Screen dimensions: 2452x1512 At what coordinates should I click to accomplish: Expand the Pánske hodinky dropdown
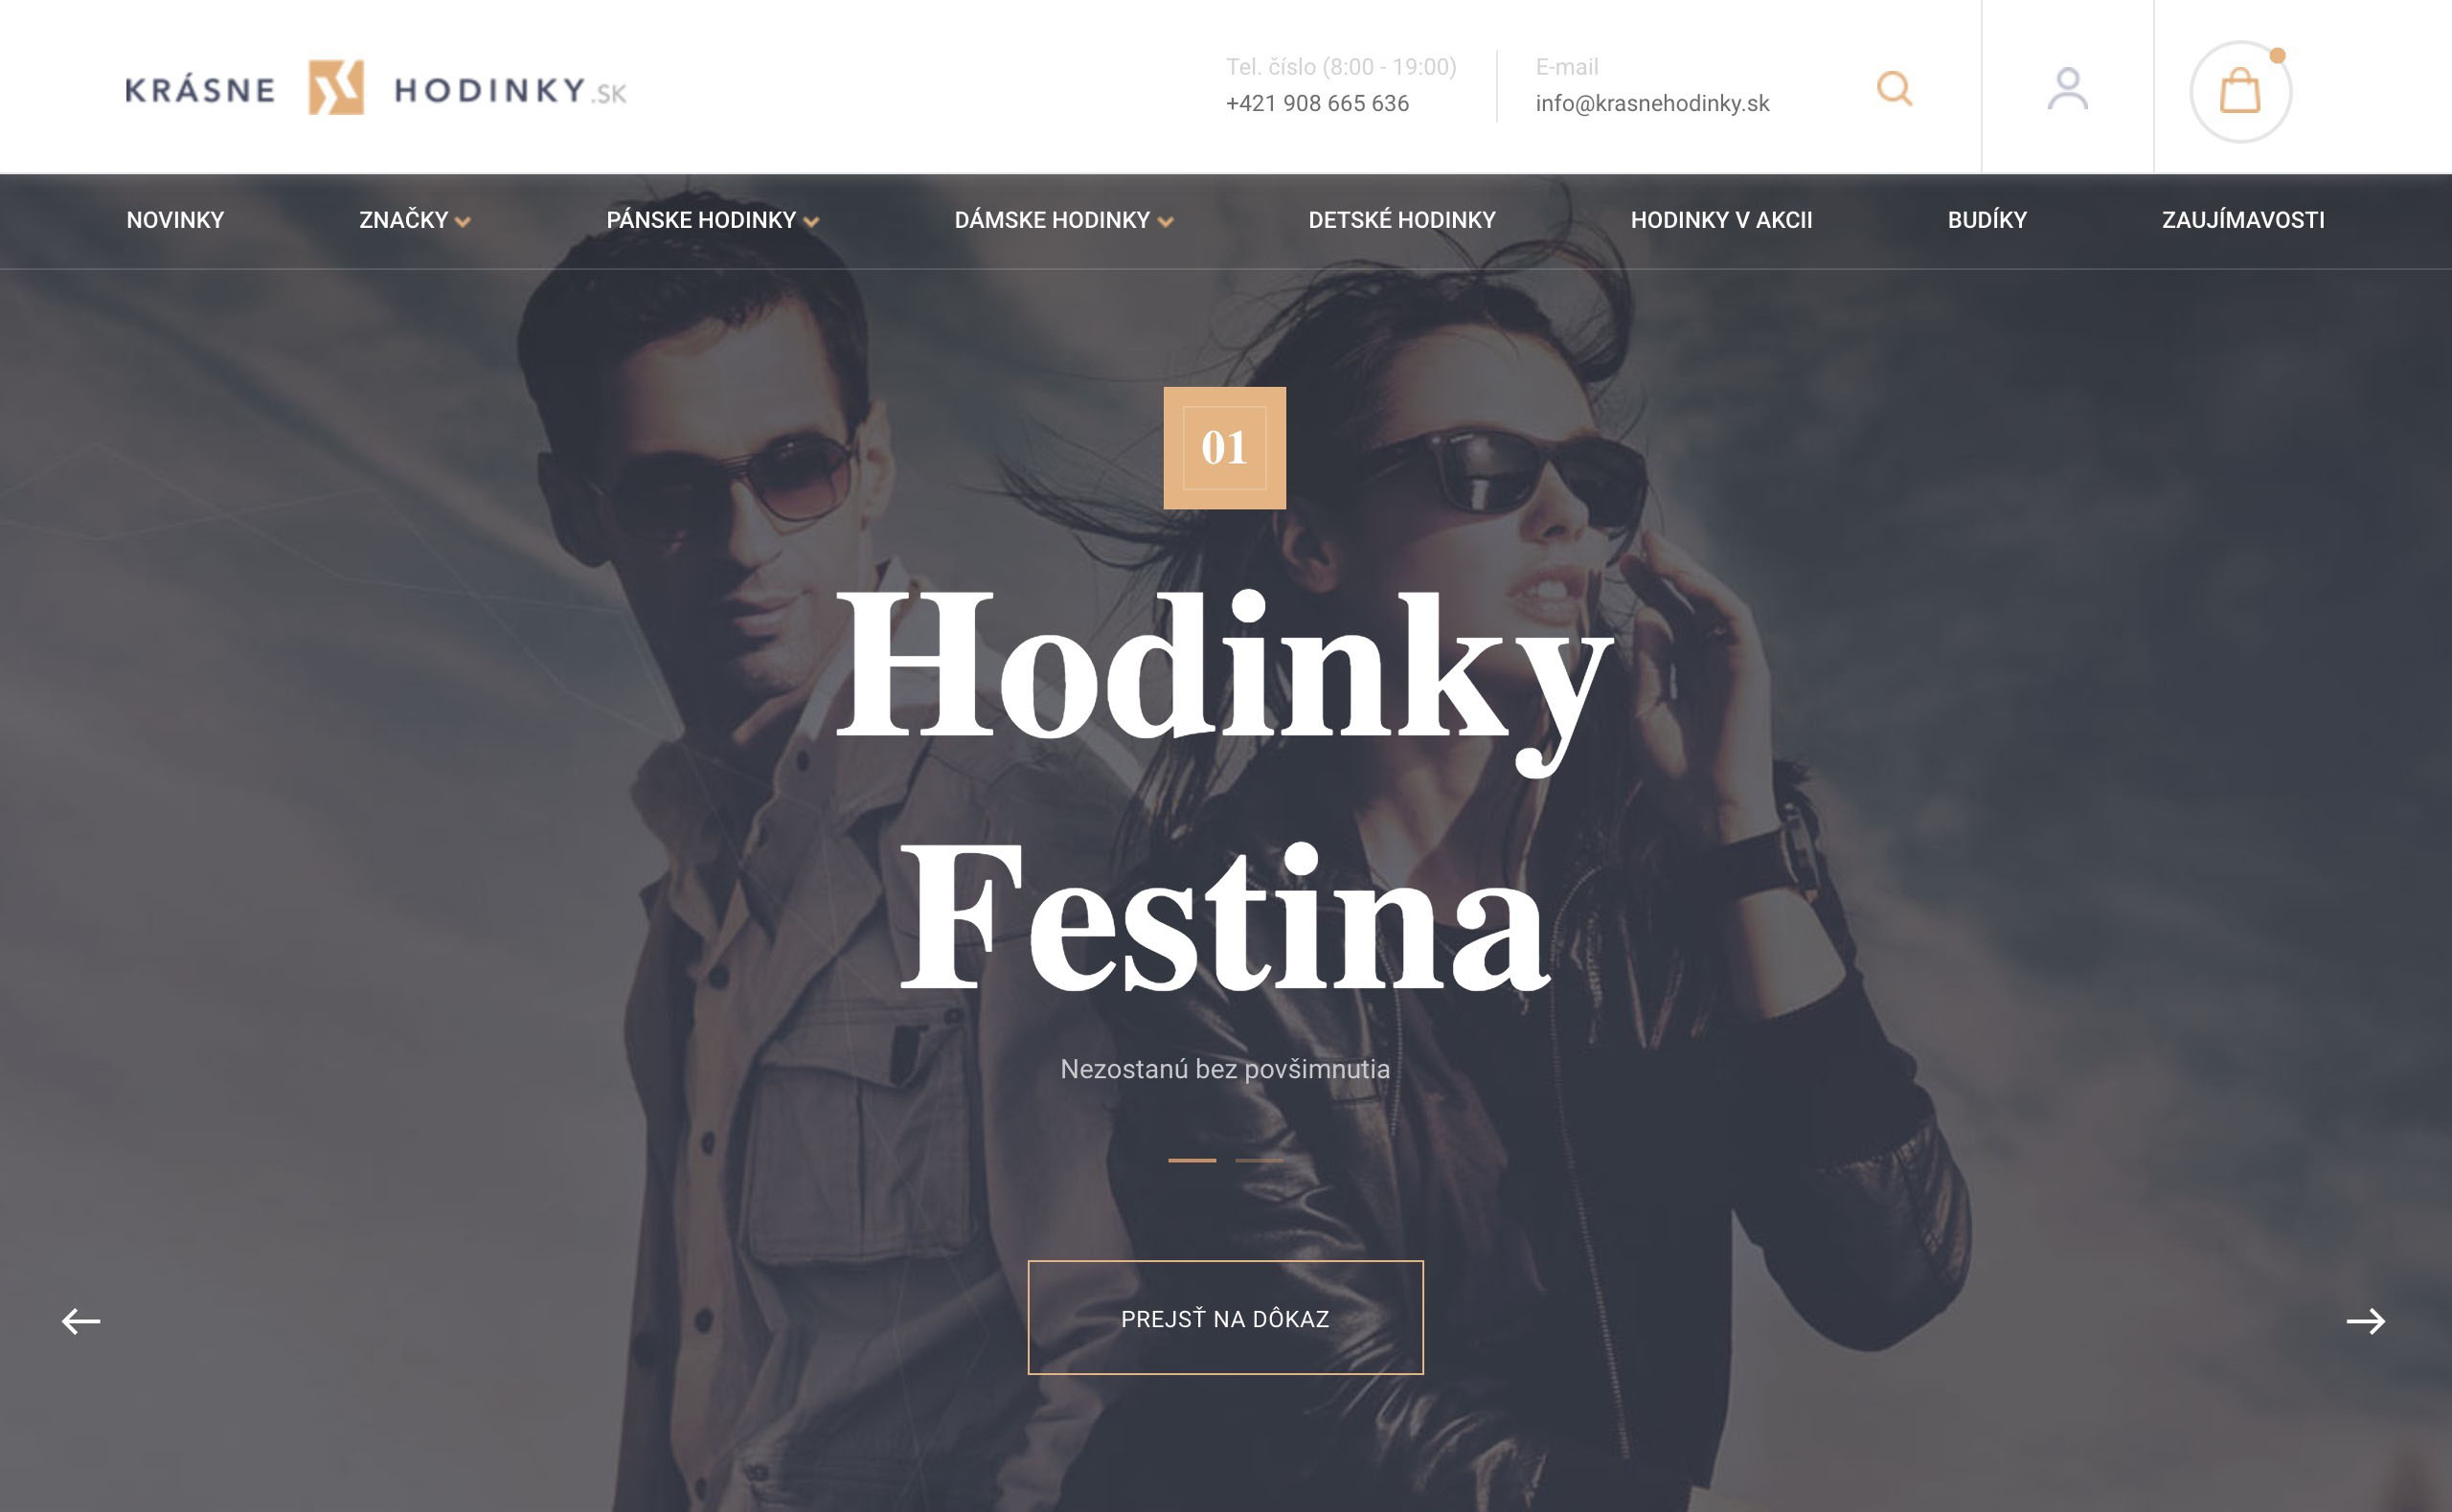(713, 220)
